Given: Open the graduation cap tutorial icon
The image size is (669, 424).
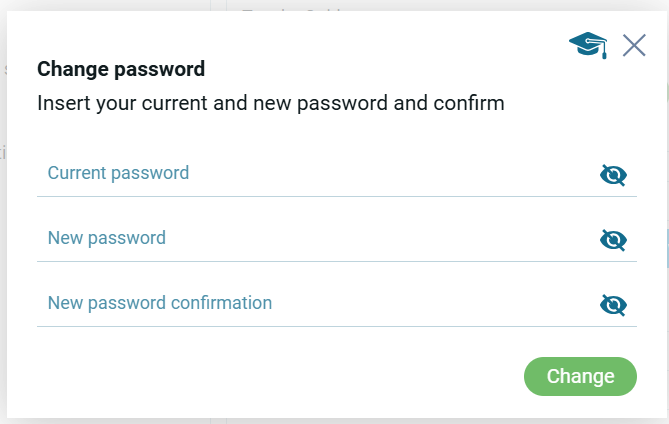Looking at the screenshot, I should [588, 45].
